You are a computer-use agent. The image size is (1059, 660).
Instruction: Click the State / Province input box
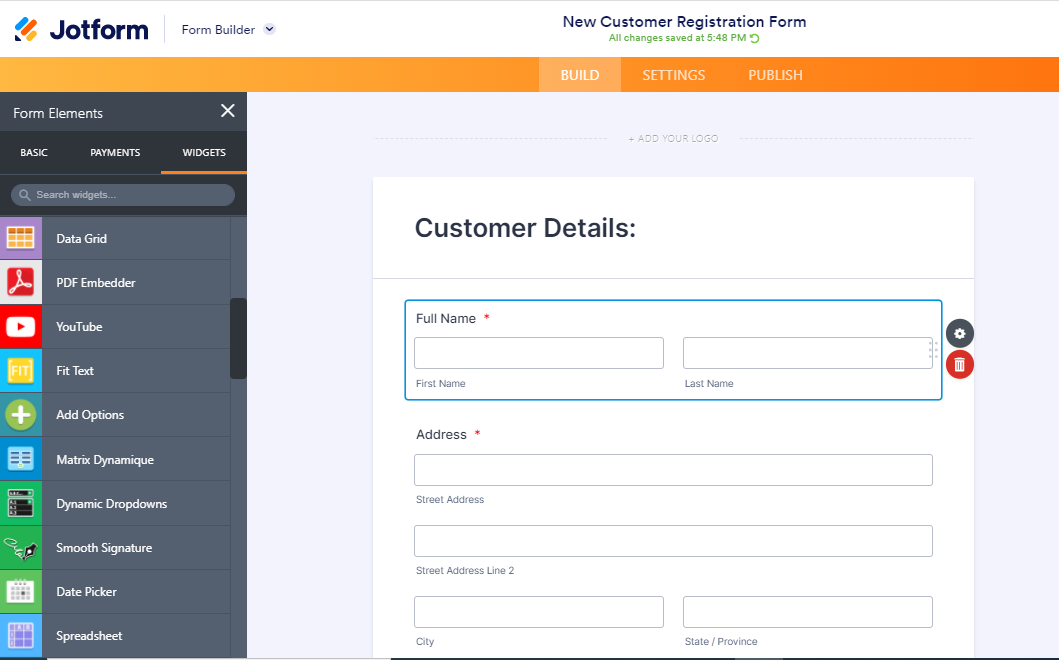[808, 611]
